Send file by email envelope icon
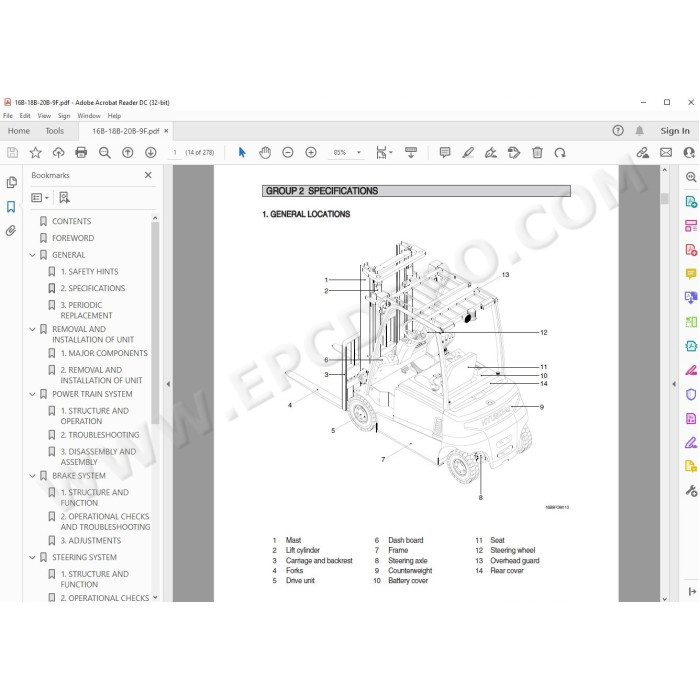Viewport: 700px width, 700px height. coord(666,153)
